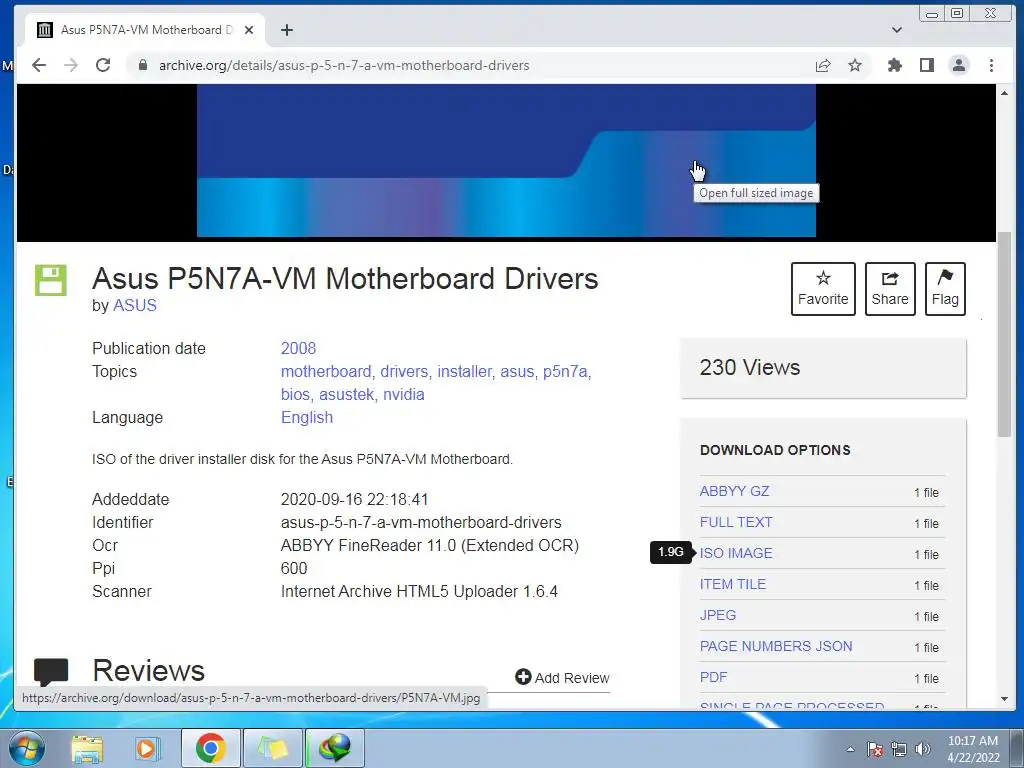This screenshot has width=1024, height=768.
Task: Expand the tab search chevron
Action: pyautogui.click(x=897, y=30)
